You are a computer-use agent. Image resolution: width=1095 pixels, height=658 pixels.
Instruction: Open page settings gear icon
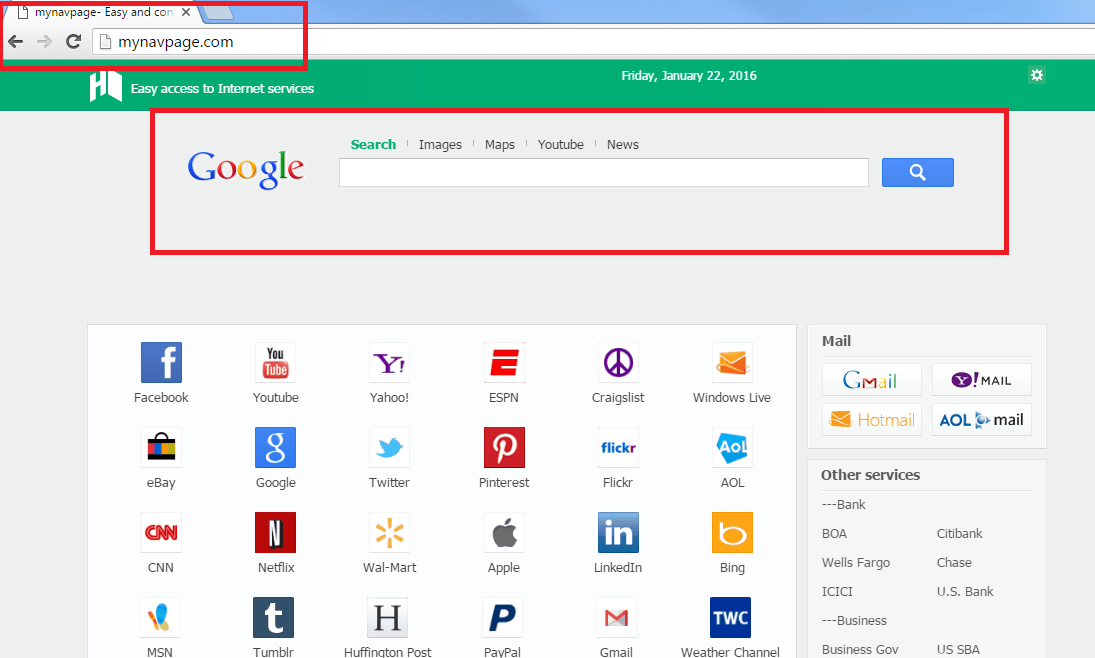(1037, 75)
